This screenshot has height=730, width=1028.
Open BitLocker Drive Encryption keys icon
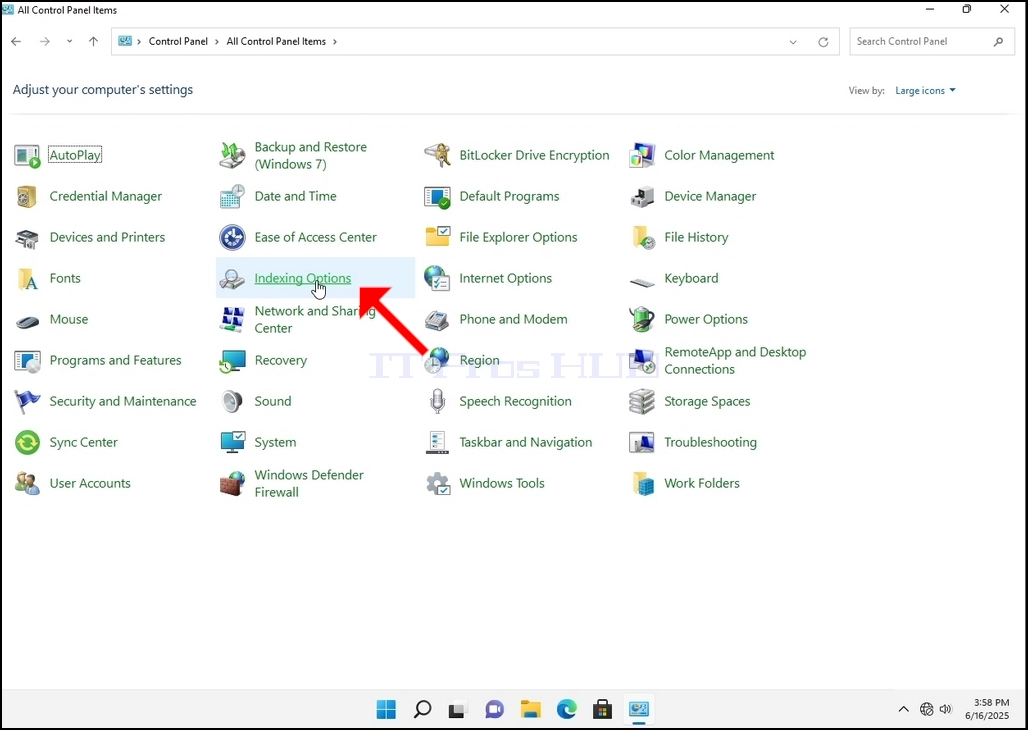[x=437, y=155]
